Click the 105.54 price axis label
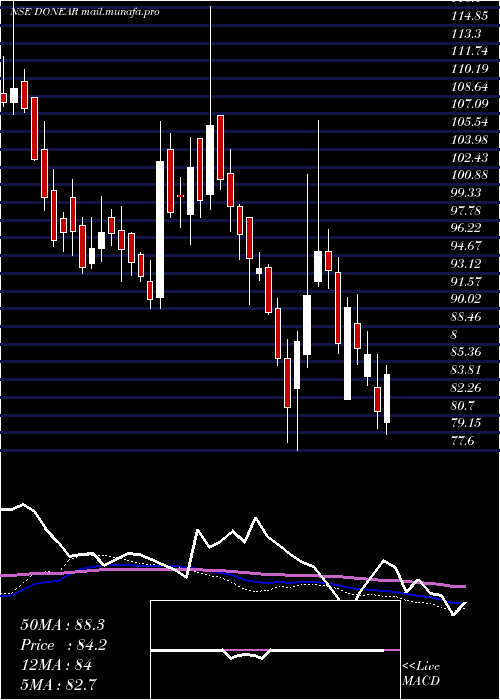 coord(469,122)
